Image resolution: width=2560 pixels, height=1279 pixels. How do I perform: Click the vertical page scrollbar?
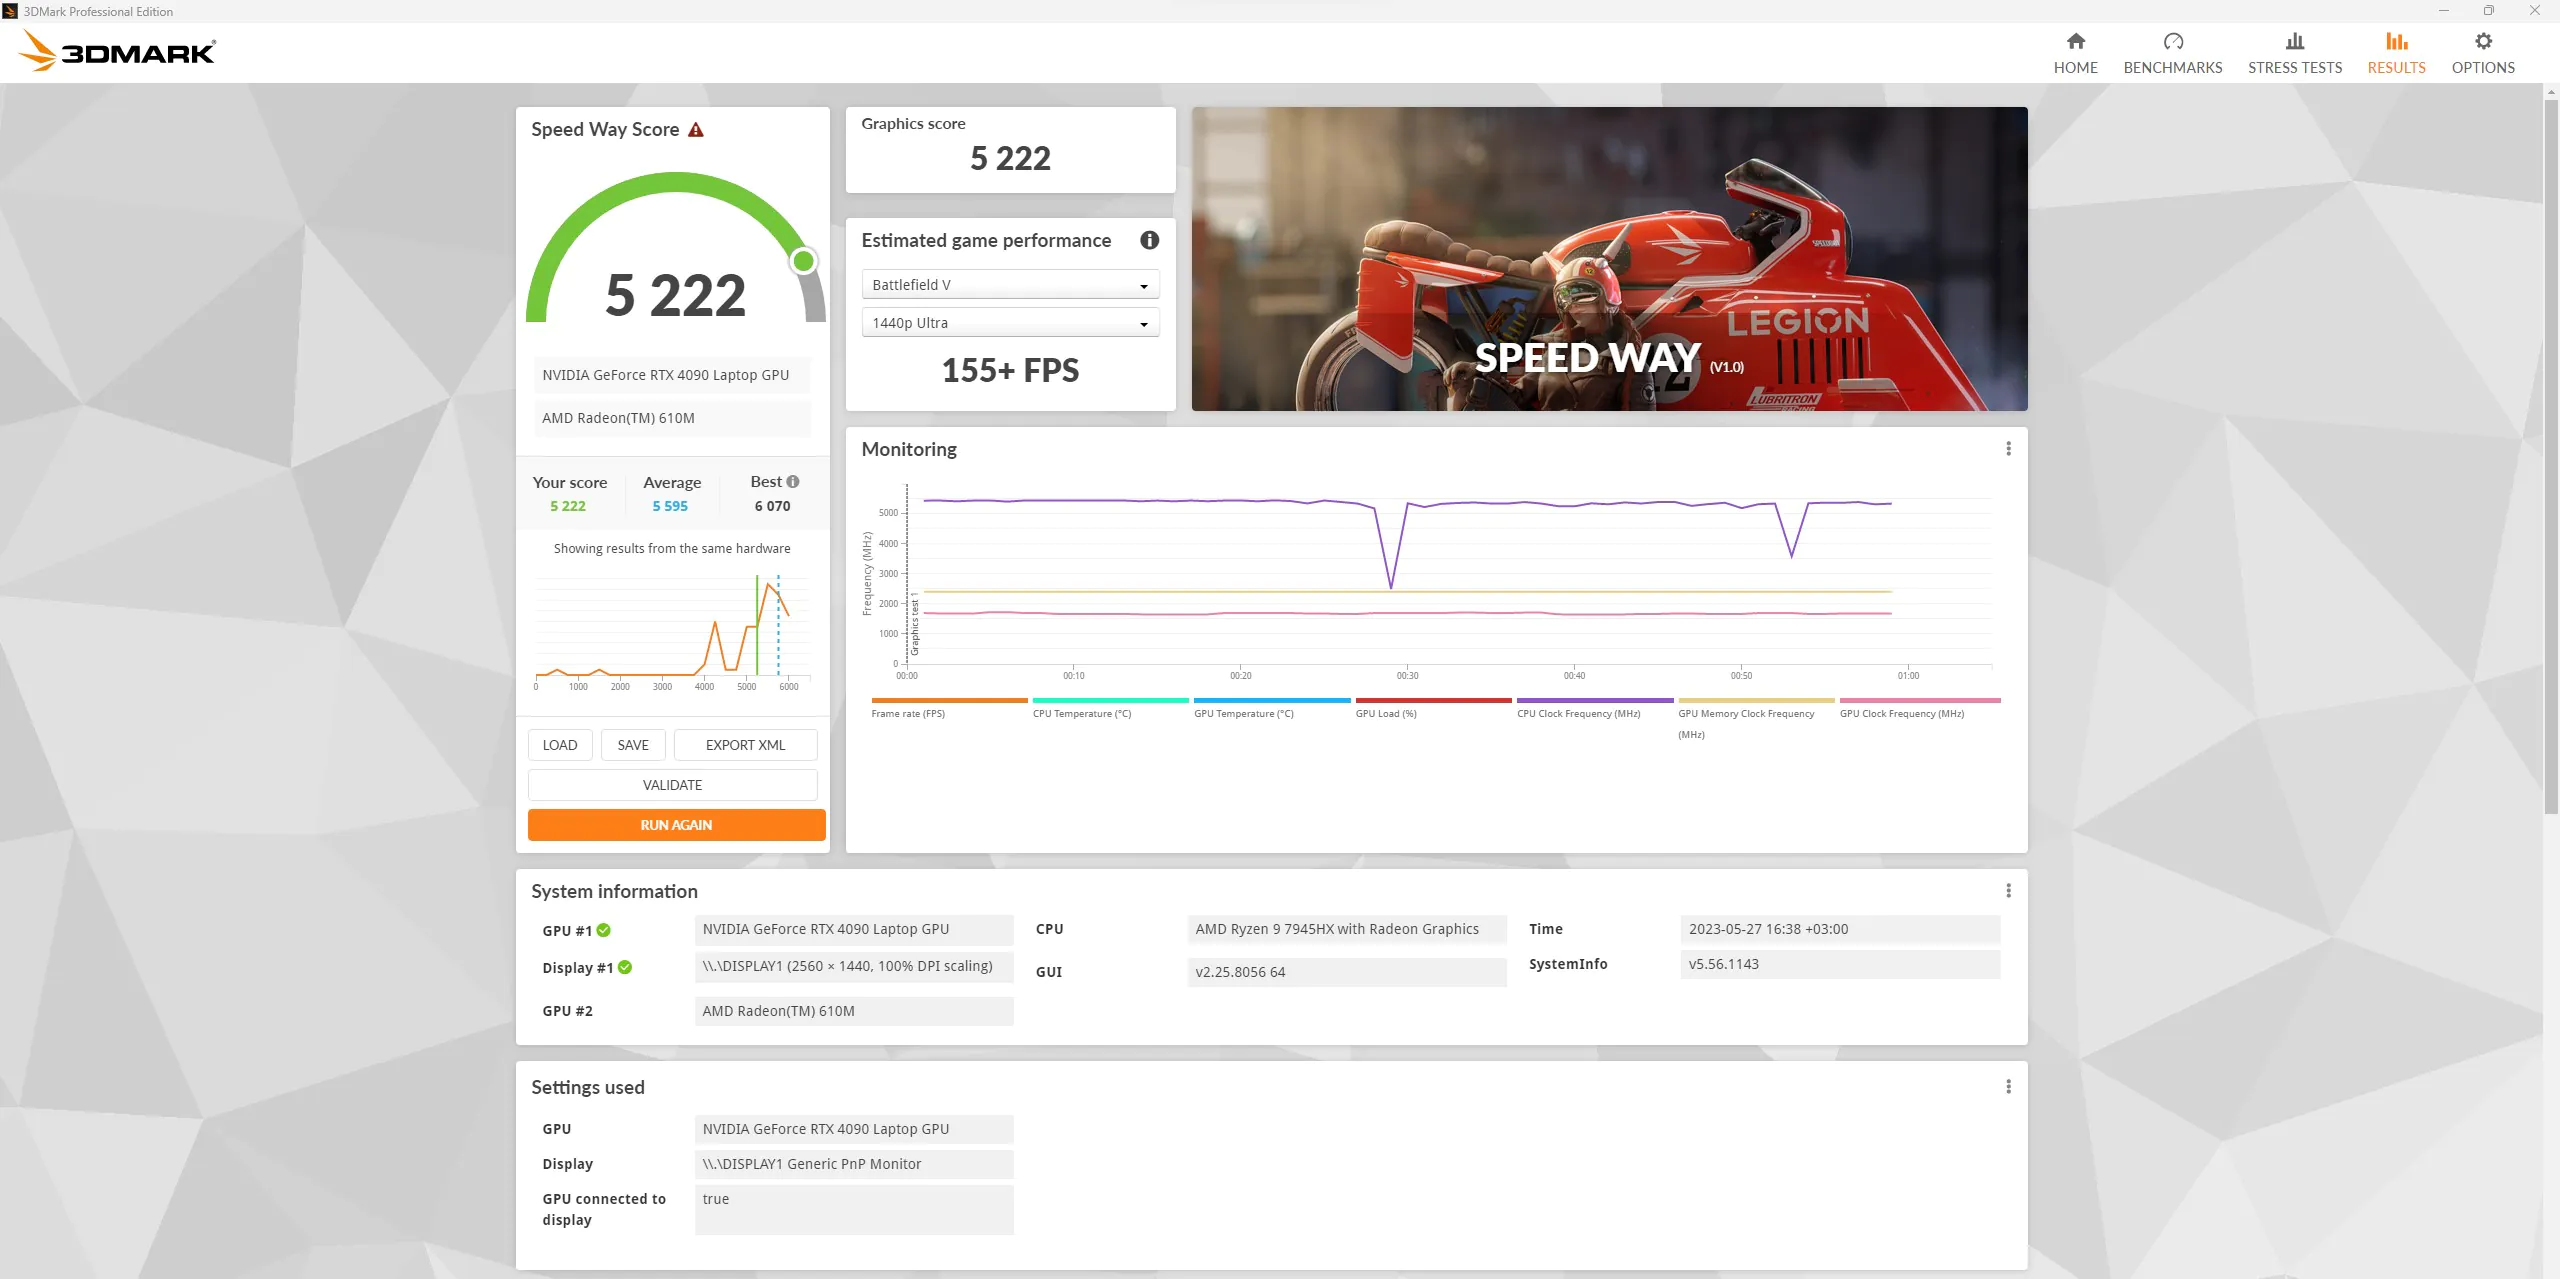tap(2550, 457)
